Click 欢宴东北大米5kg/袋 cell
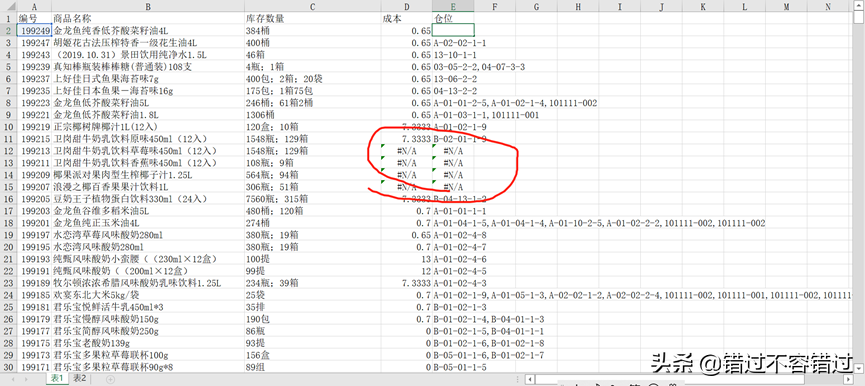Viewport: 865px width, 386px height. coord(148,295)
